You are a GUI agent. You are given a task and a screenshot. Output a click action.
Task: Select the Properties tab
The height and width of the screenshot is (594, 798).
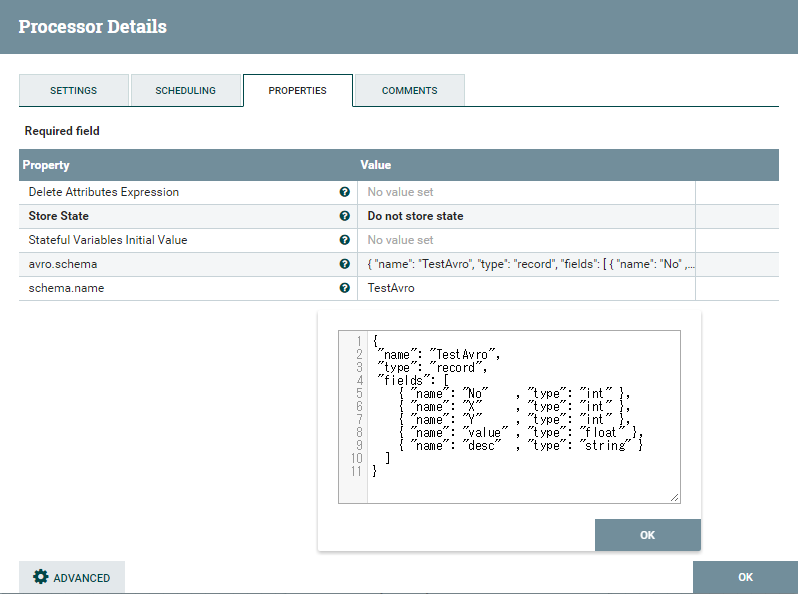tap(297, 90)
